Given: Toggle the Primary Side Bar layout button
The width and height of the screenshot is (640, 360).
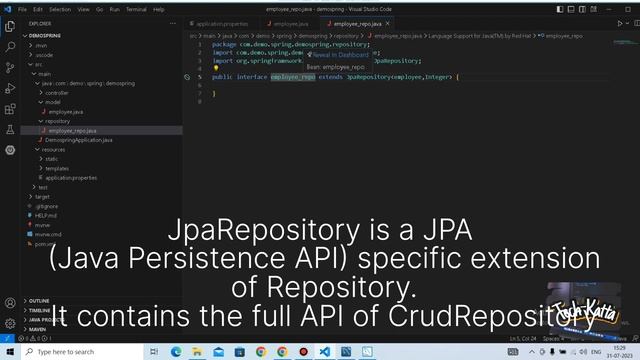Looking at the screenshot, I should [x=560, y=9].
